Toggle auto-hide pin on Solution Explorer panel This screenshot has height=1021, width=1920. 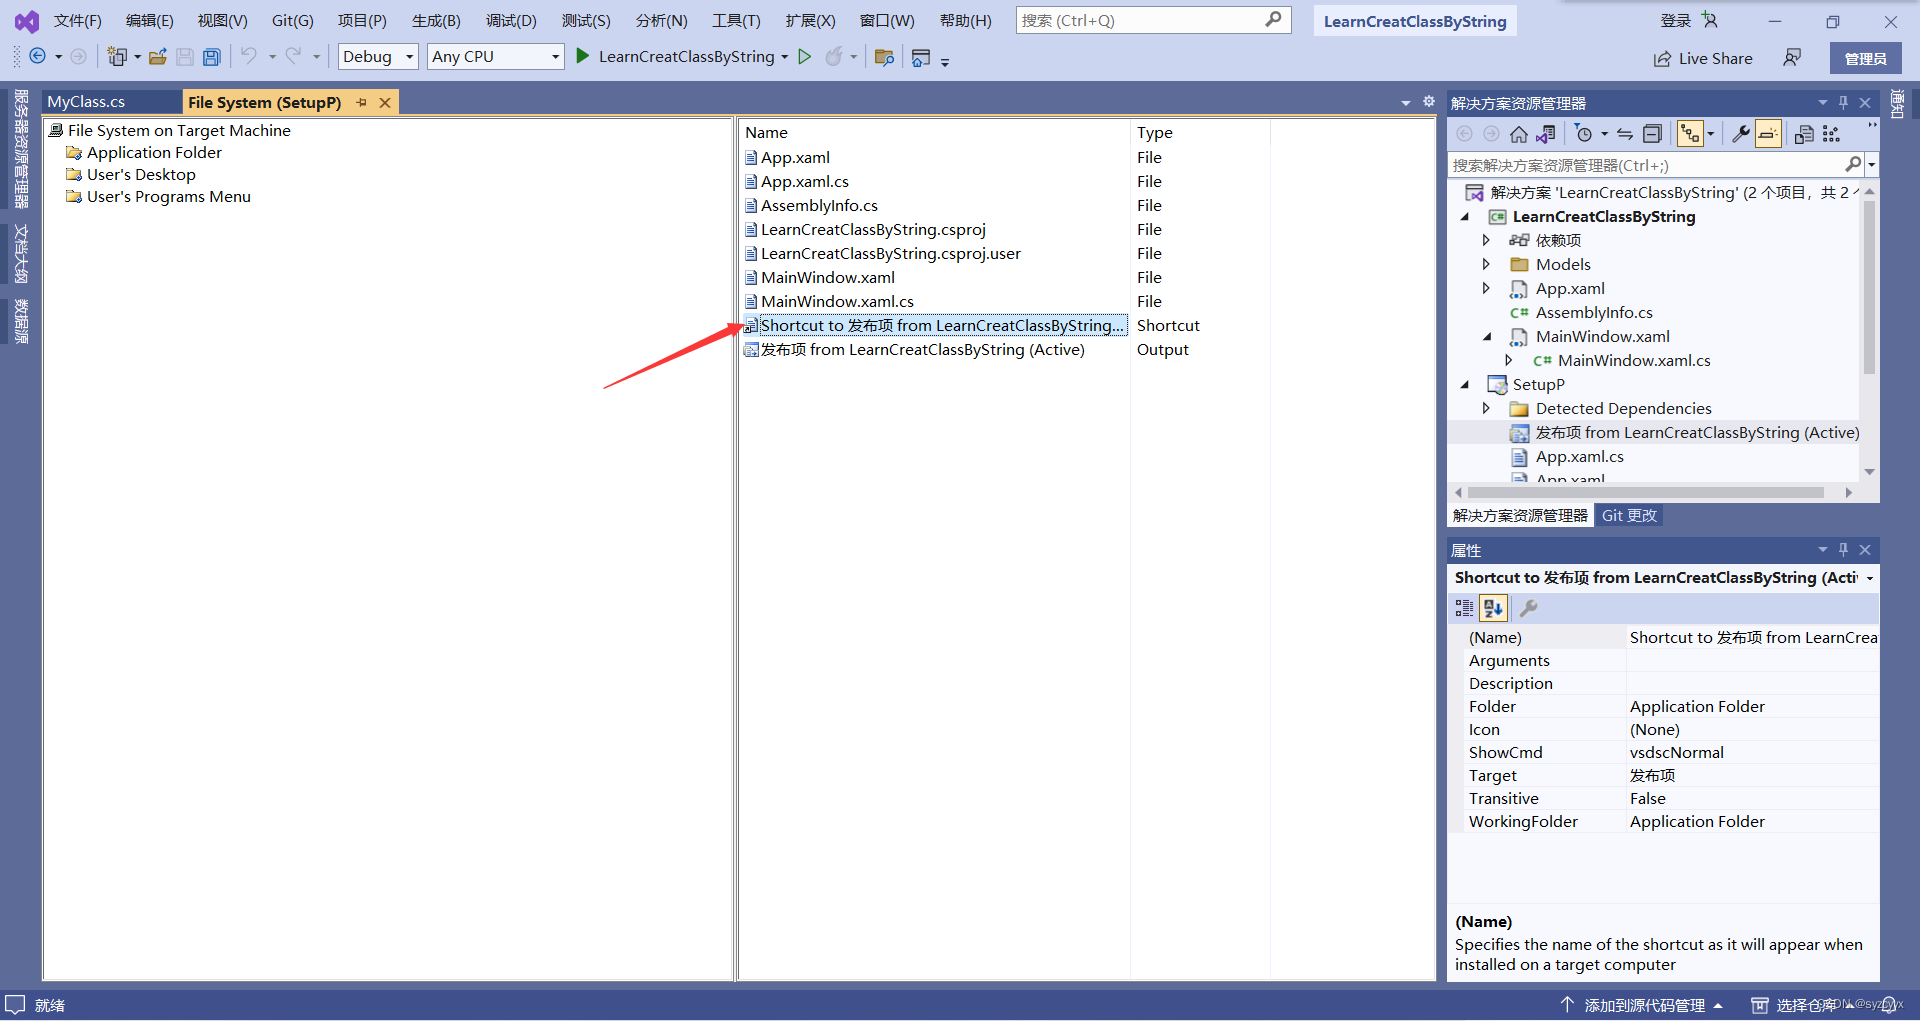click(x=1842, y=102)
